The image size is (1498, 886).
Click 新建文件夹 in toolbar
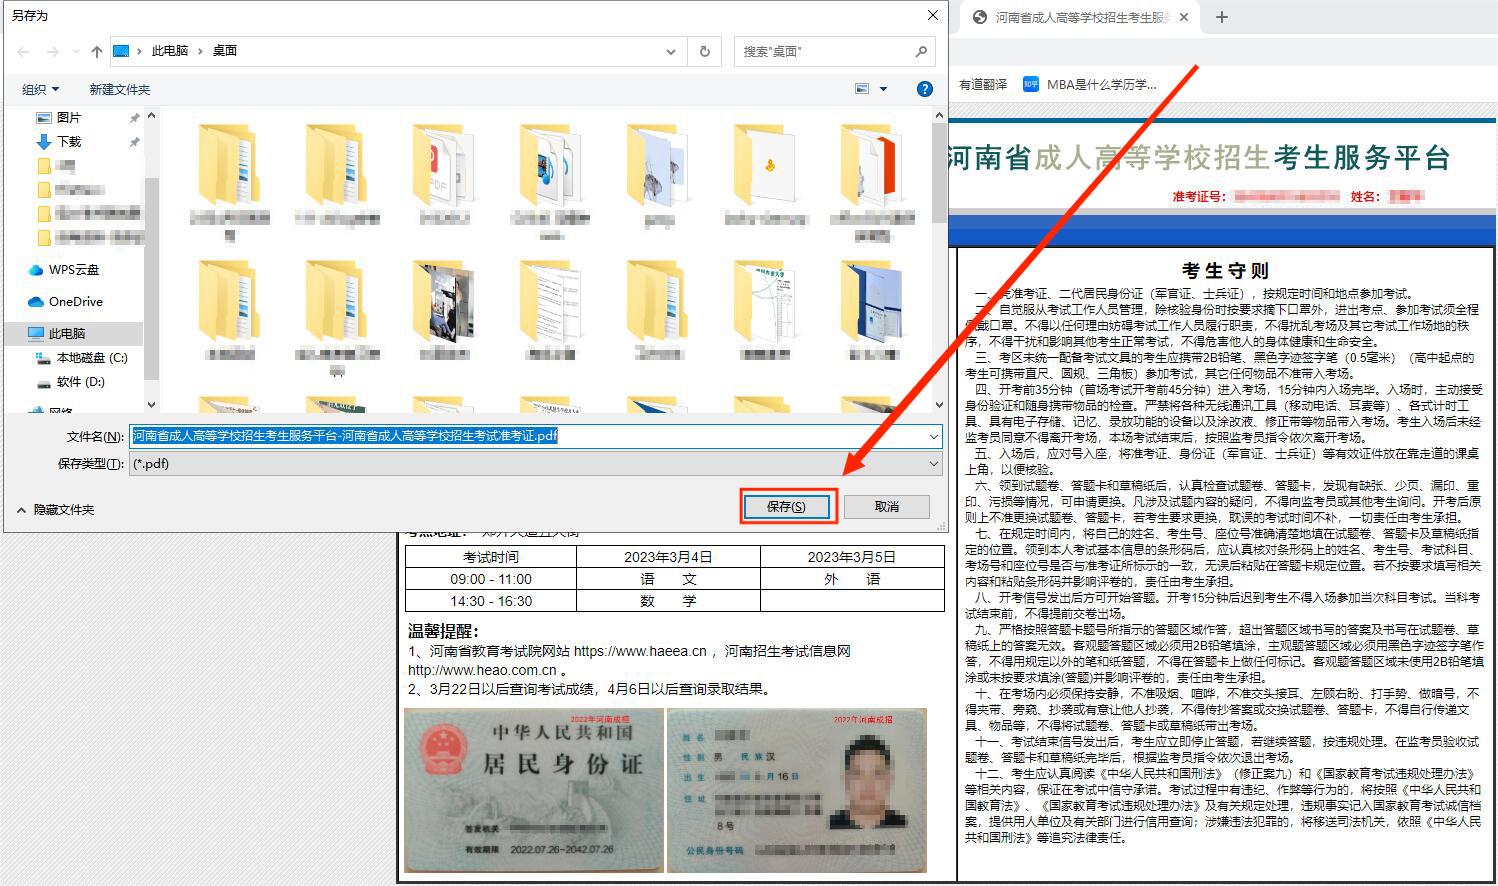click(120, 90)
